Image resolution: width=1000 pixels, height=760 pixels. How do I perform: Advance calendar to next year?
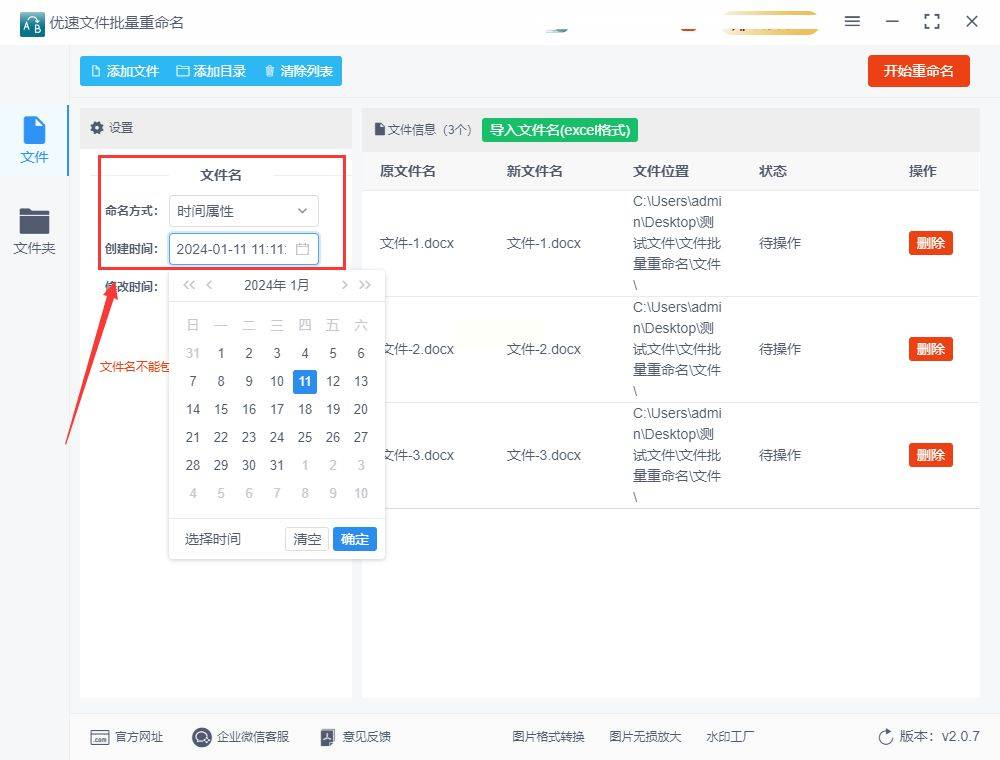click(x=365, y=285)
